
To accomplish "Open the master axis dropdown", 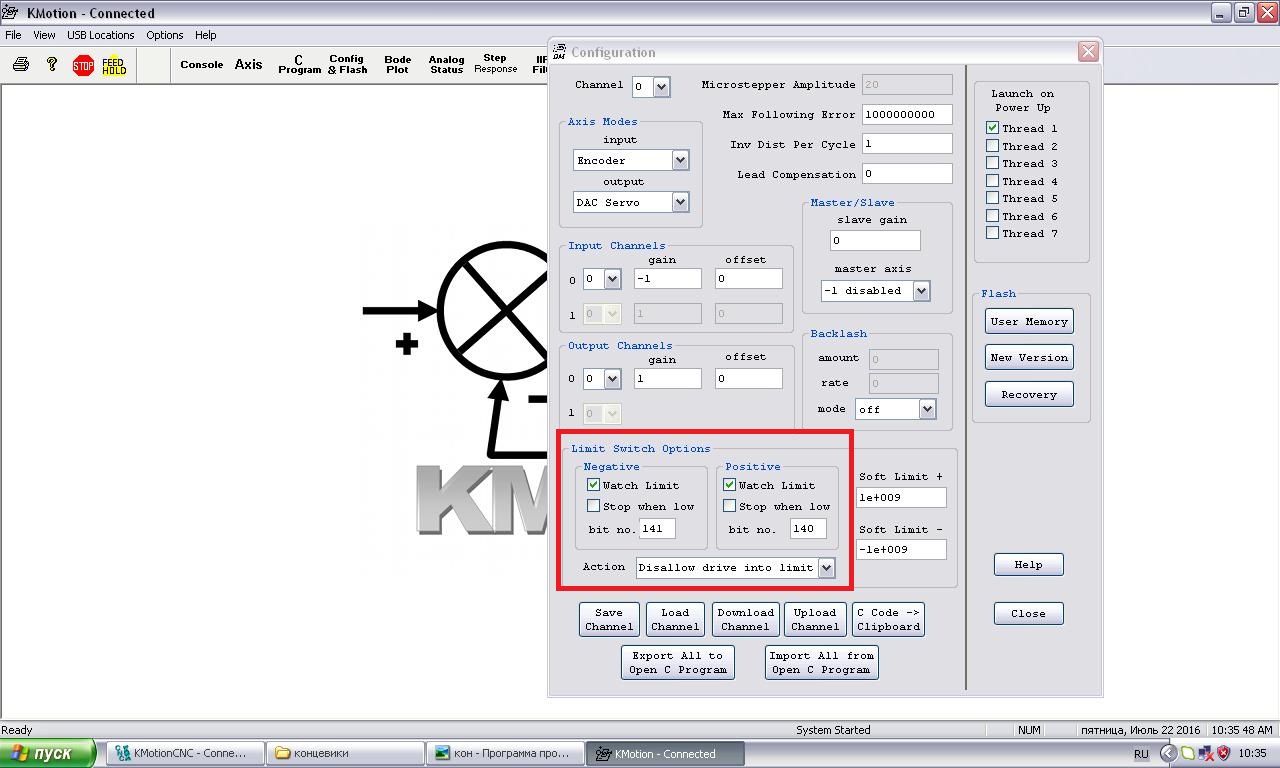I will point(921,291).
